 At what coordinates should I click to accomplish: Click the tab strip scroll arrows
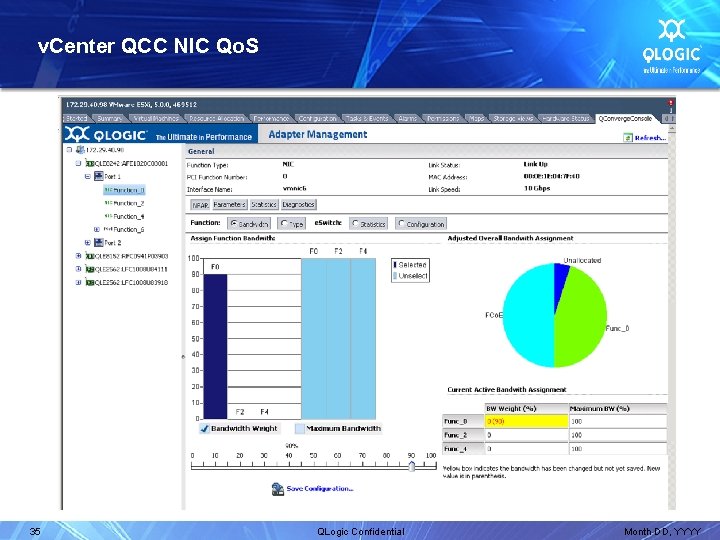coord(667,118)
